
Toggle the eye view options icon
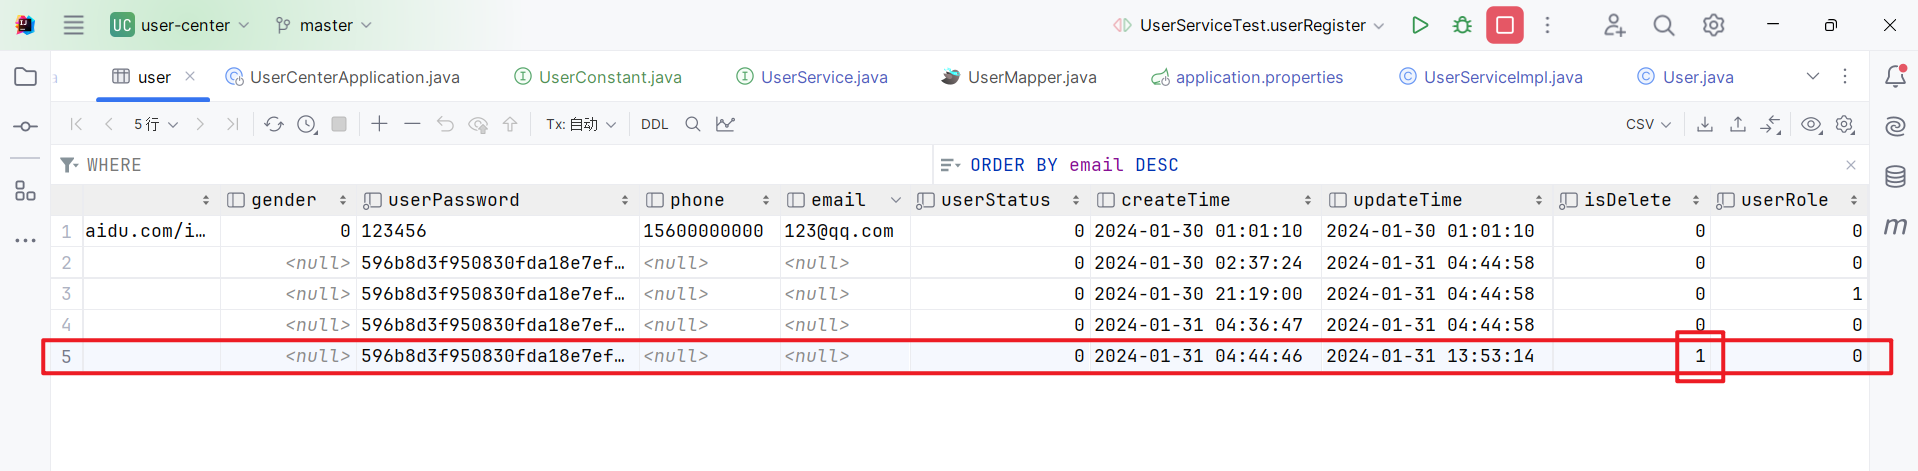(x=1810, y=124)
